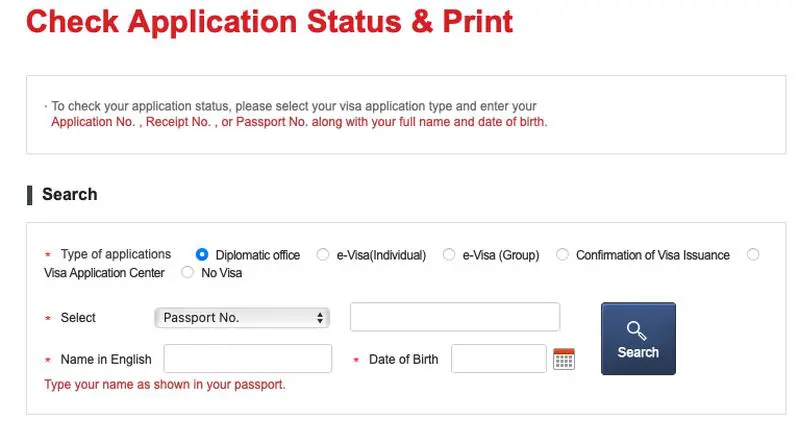Click the red Application No., Receipt No. instruction text
Screen dimensions: 800x444
coord(299,122)
